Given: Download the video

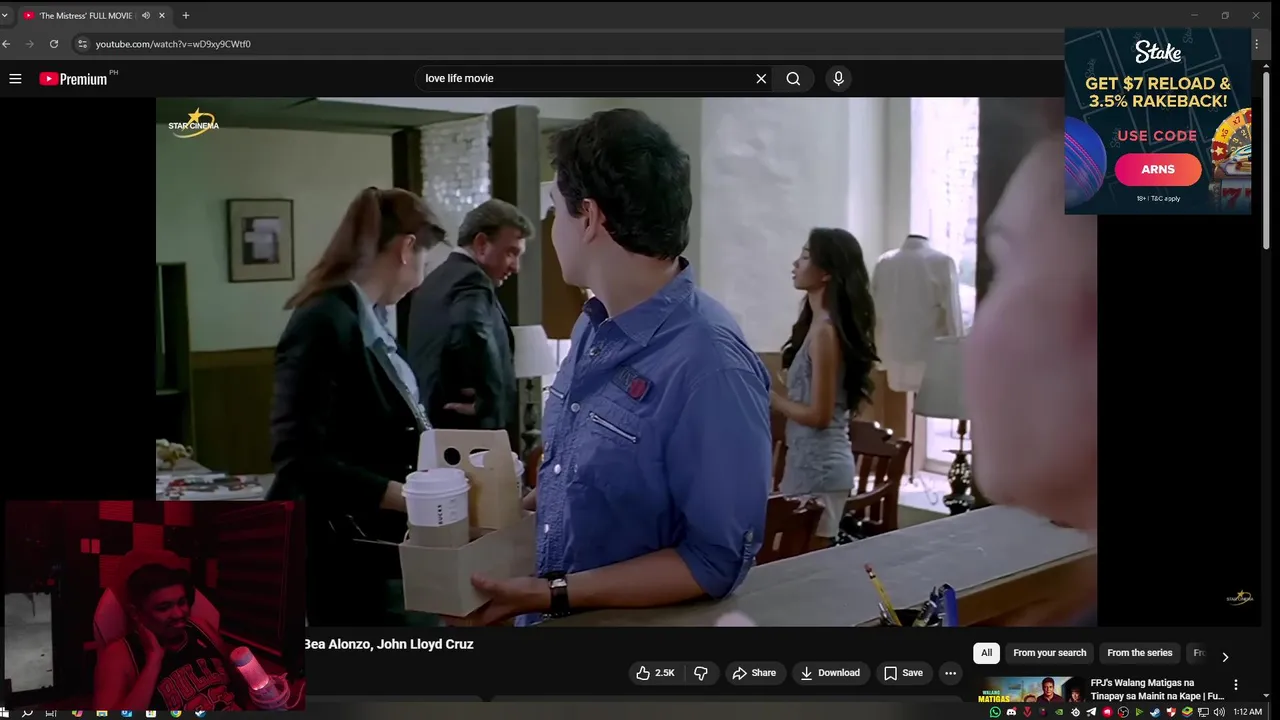Looking at the screenshot, I should tap(830, 673).
